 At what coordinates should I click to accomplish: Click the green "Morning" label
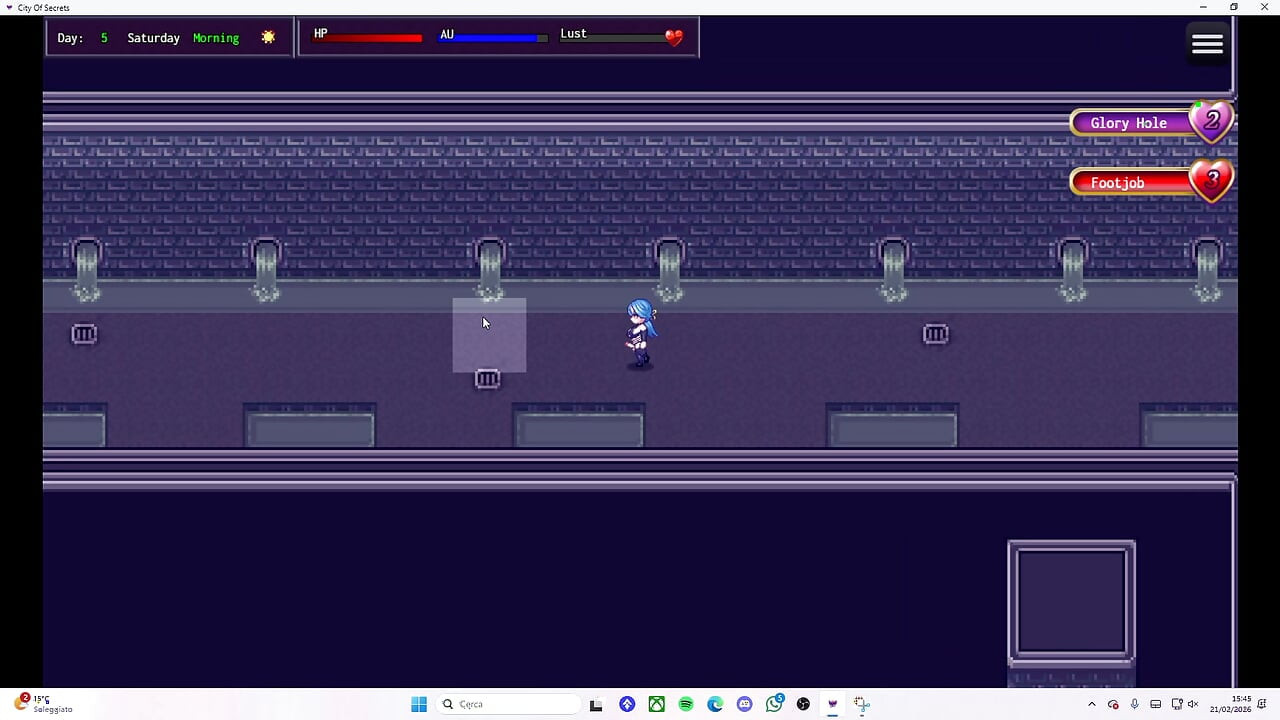(216, 38)
